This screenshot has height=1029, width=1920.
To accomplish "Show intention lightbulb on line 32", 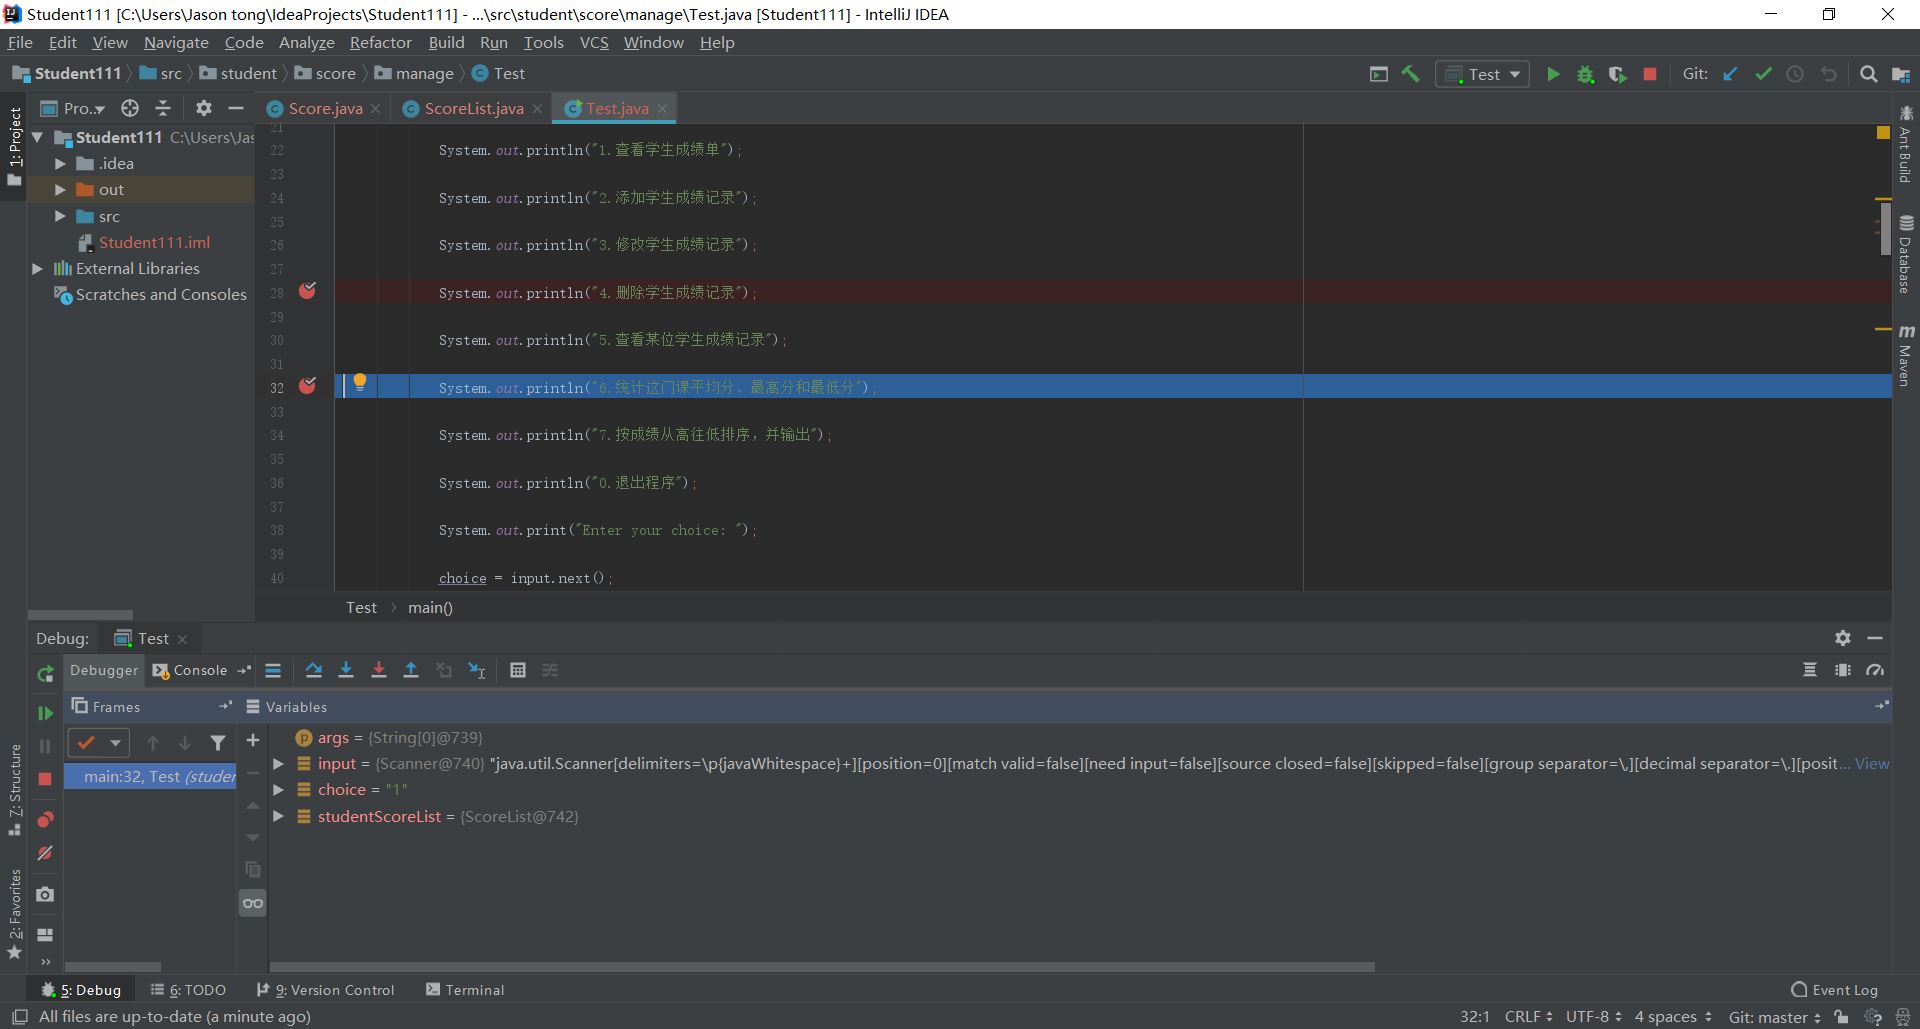I will (x=360, y=383).
